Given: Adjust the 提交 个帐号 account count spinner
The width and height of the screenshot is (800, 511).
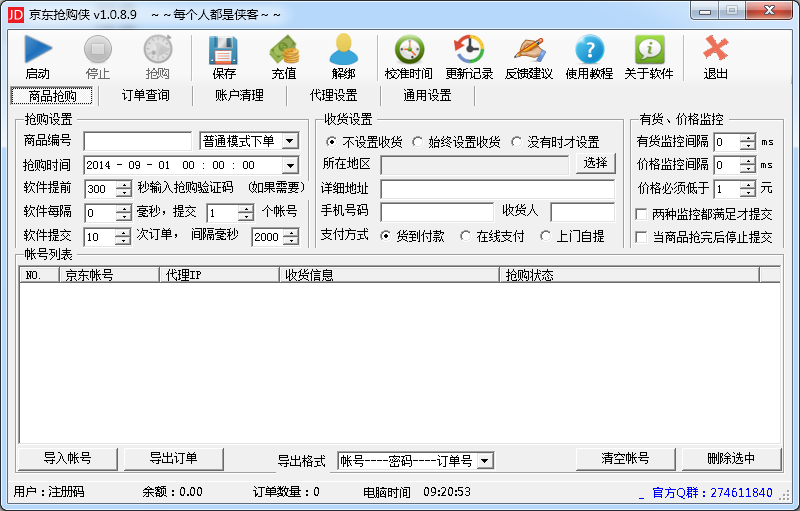Looking at the screenshot, I should [x=245, y=213].
